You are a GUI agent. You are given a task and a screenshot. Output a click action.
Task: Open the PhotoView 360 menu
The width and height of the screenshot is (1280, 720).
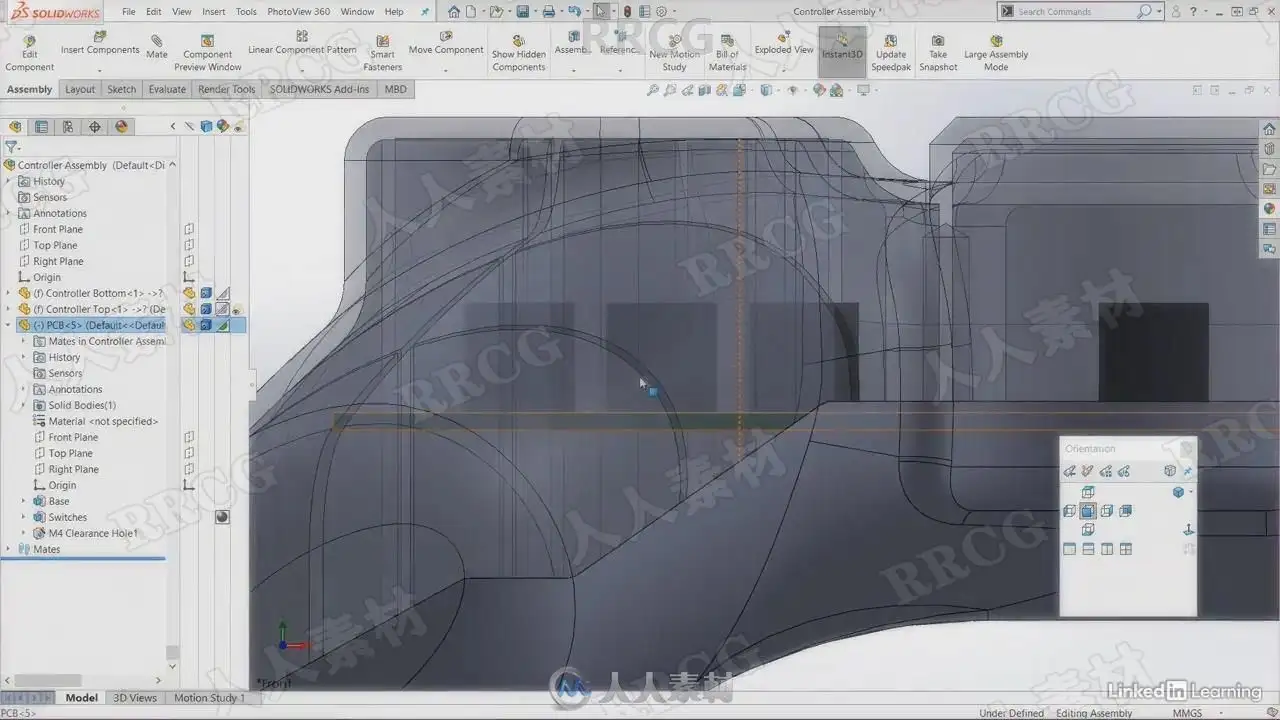[298, 12]
